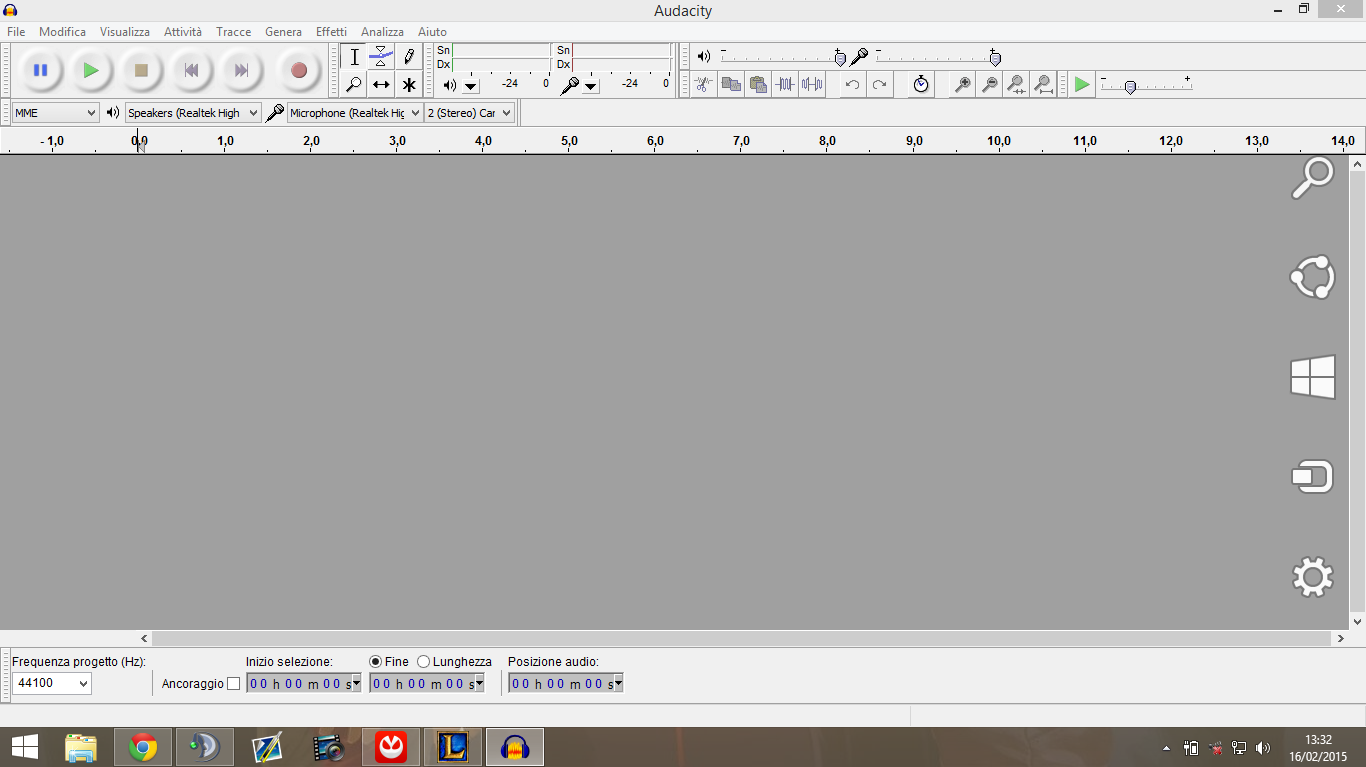Open the MME audio host dropdown
The image size is (1366, 767).
click(56, 113)
